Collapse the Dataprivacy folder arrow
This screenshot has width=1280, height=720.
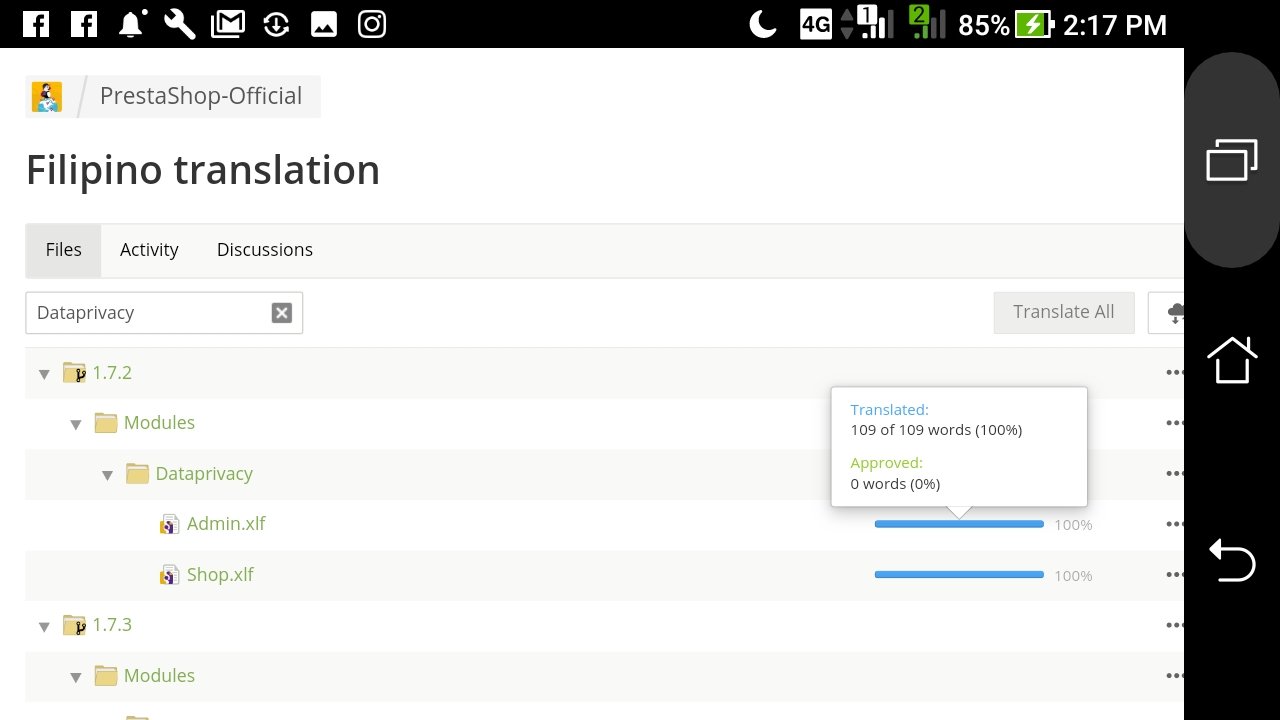[x=108, y=475]
